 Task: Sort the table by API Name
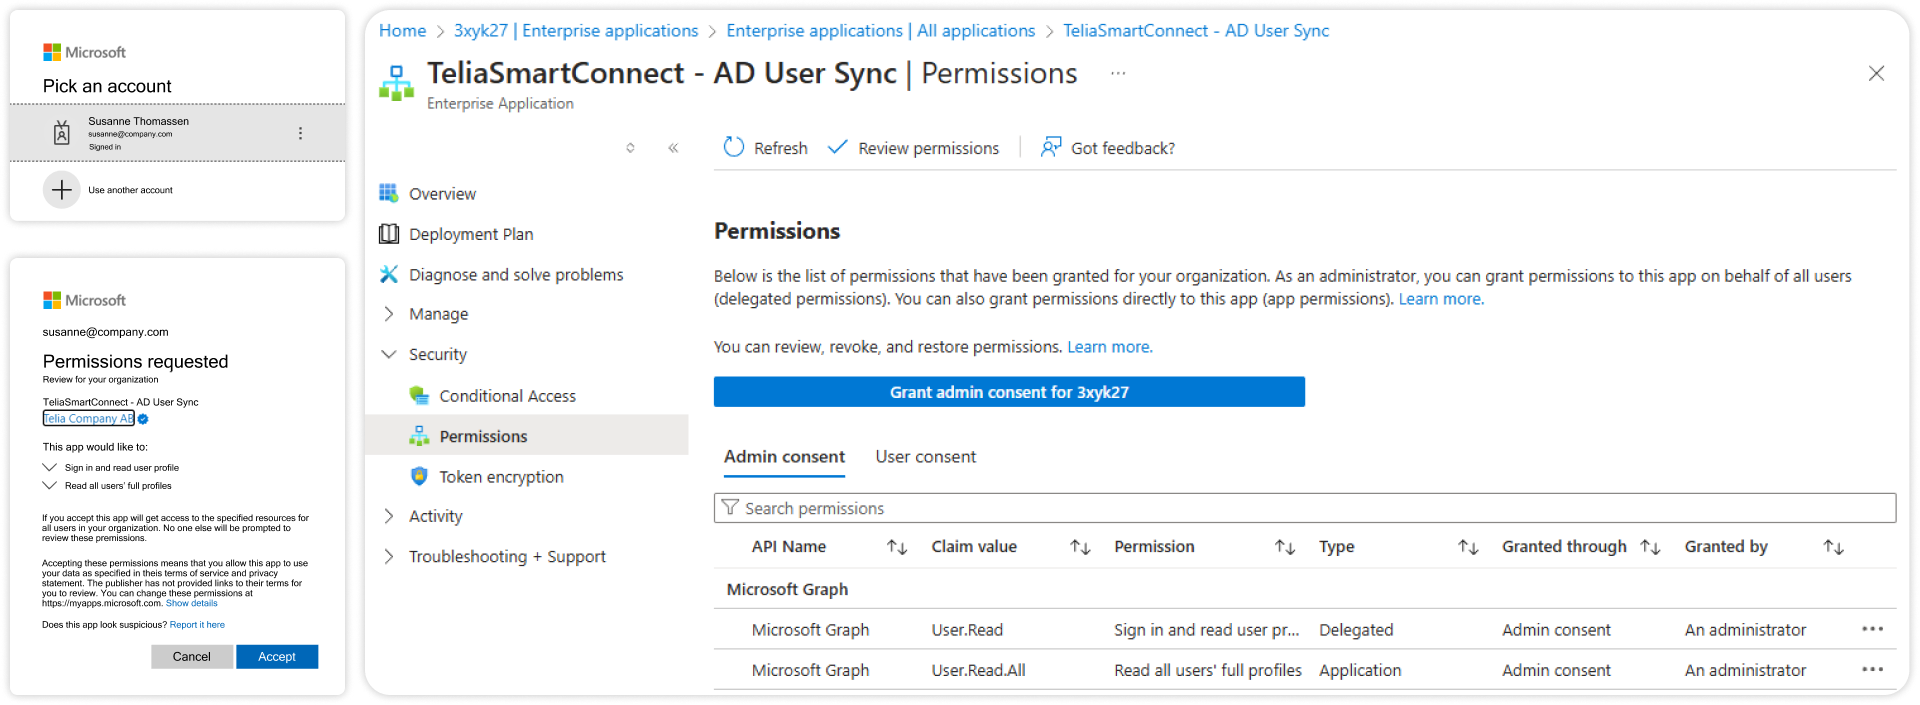[x=897, y=547]
